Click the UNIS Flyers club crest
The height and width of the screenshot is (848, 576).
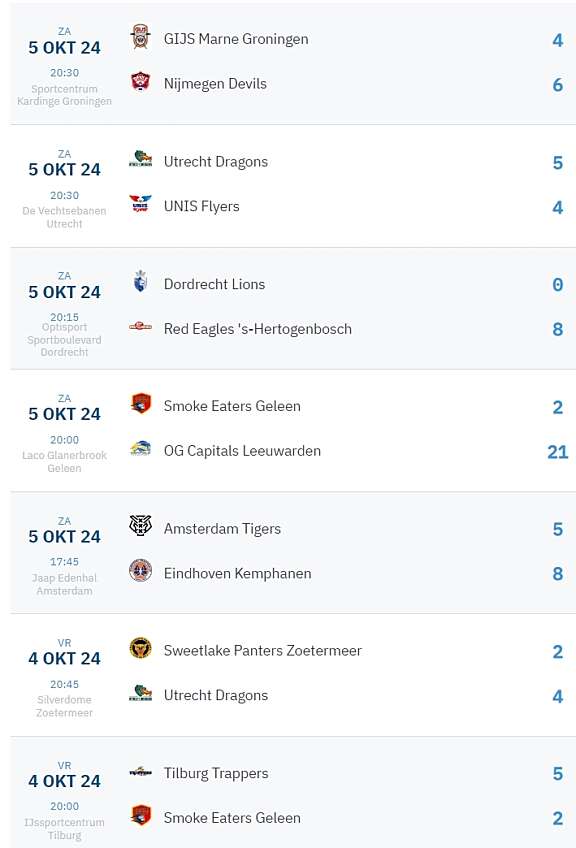[x=141, y=206]
